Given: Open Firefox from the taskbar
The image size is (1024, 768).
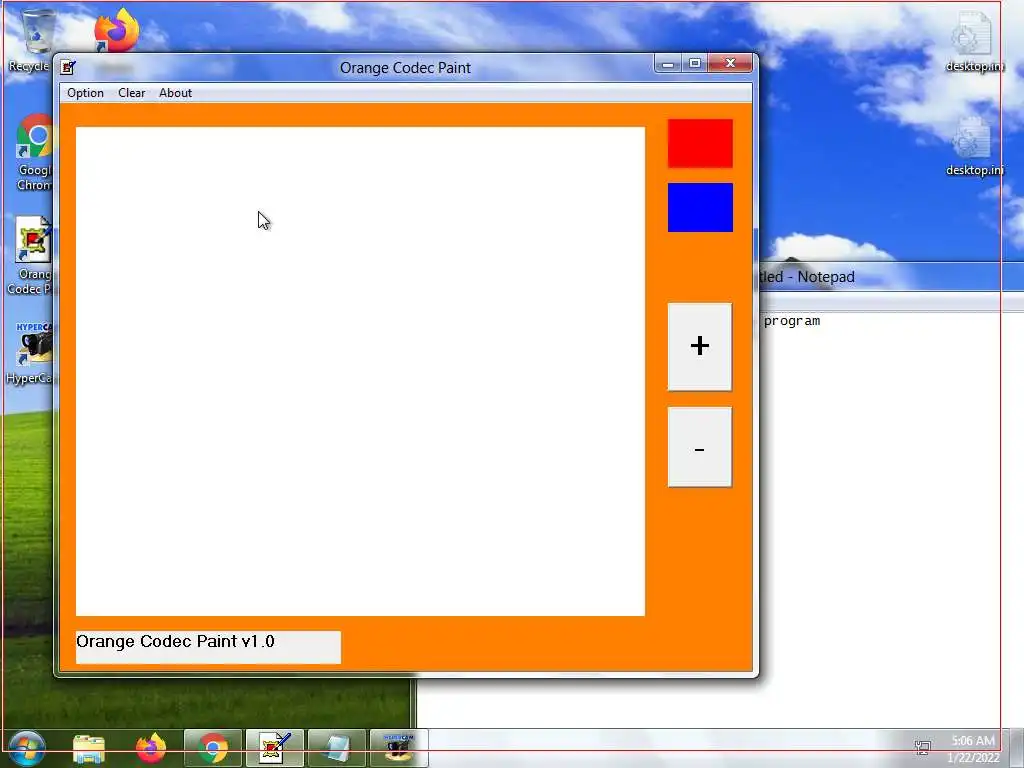Looking at the screenshot, I should pos(151,748).
